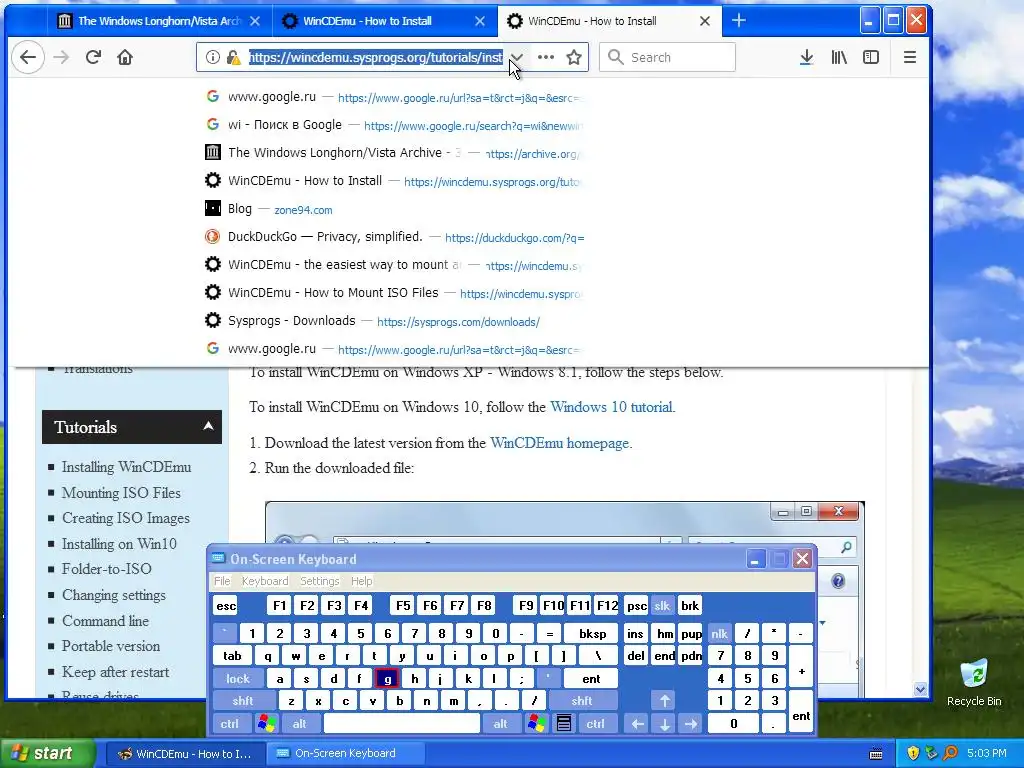Open the WinCDEmu homepage link
Screen dimensions: 1024x768
pyautogui.click(x=560, y=443)
